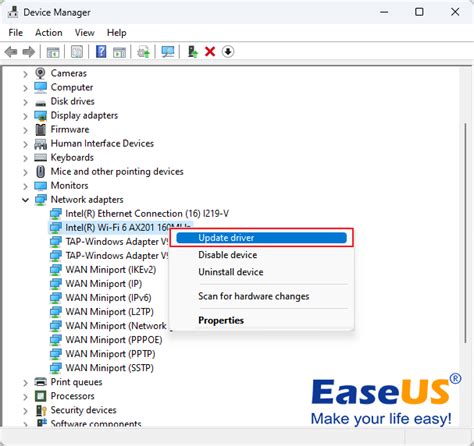Expand the Print queues category

pyautogui.click(x=25, y=383)
